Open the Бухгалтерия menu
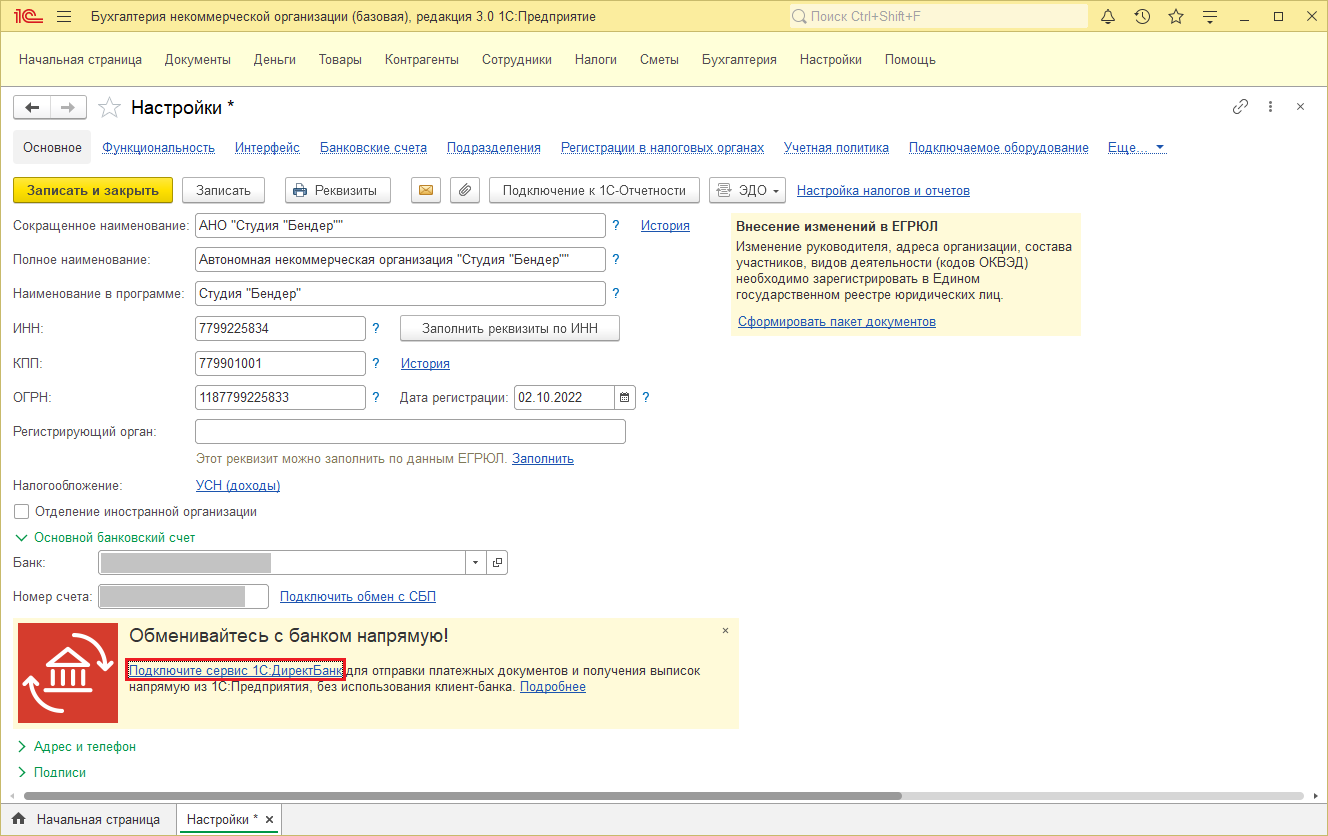 click(x=739, y=60)
